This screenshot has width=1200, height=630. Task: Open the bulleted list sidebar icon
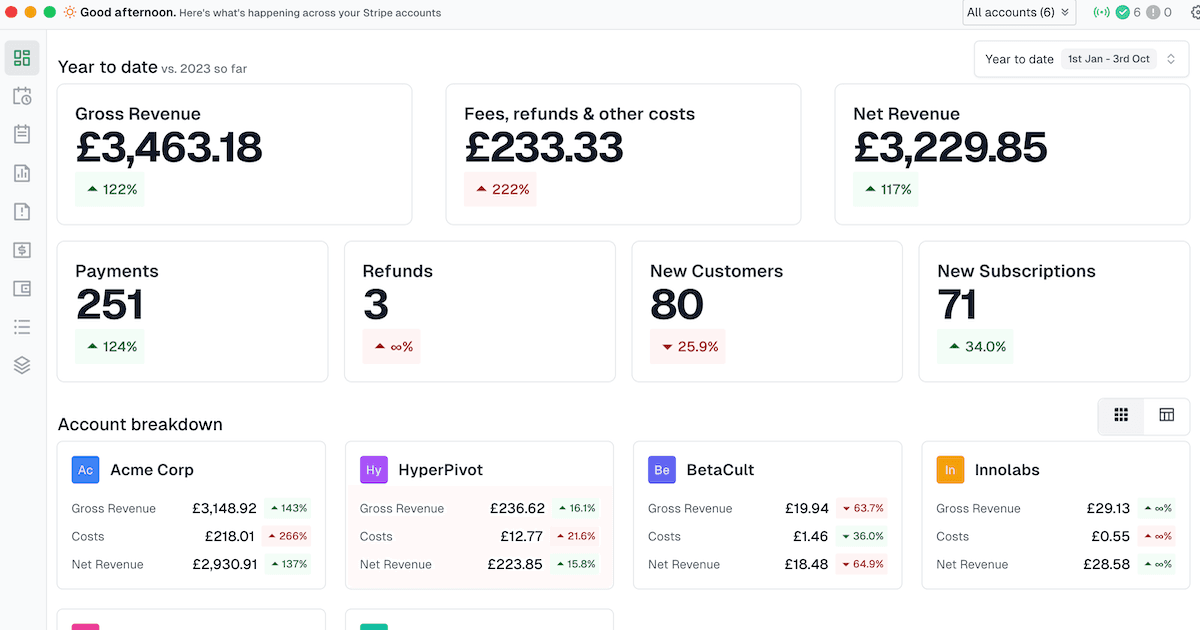click(22, 327)
